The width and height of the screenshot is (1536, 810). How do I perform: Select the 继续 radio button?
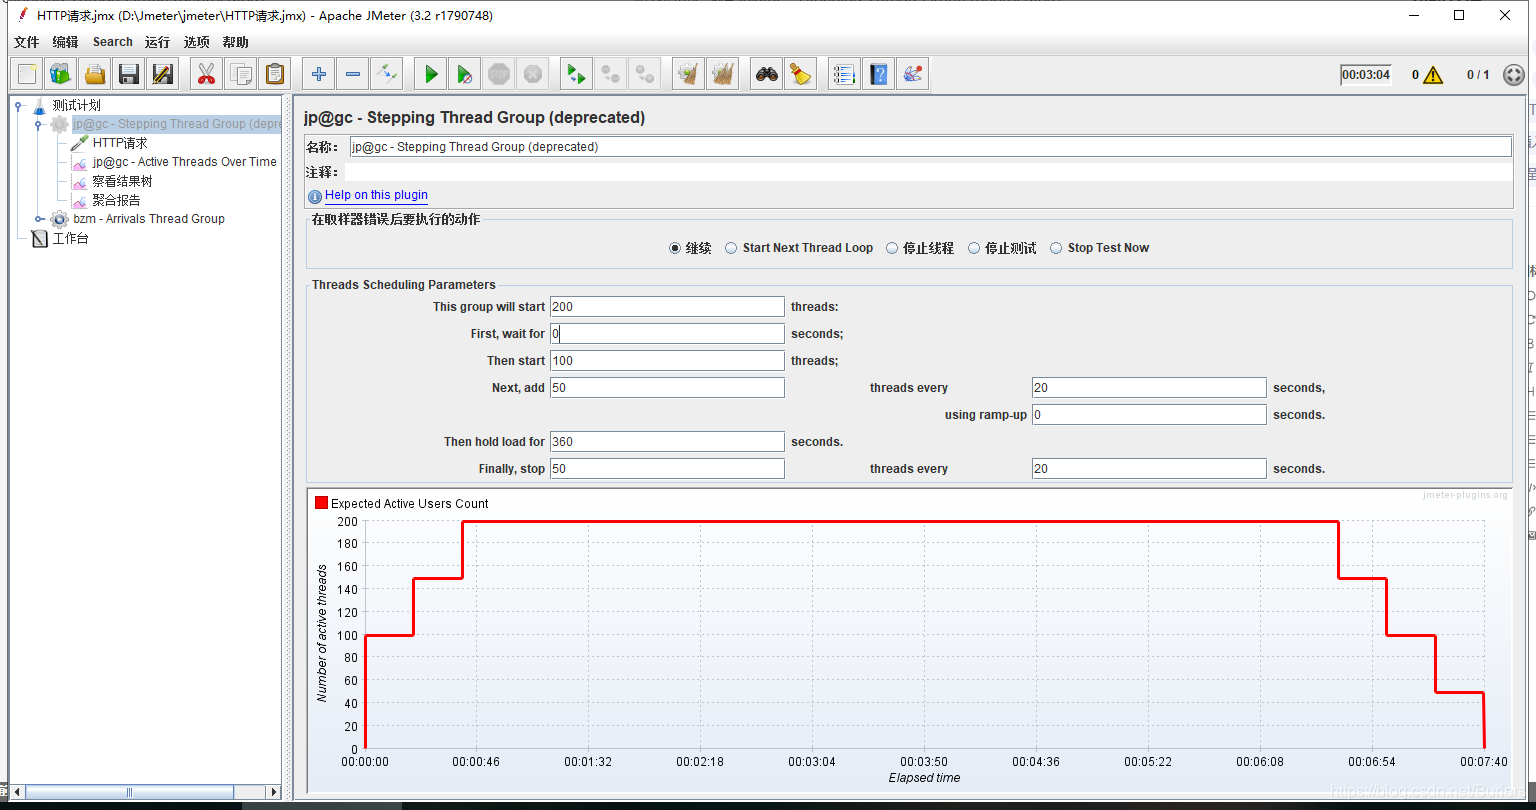[x=675, y=248]
